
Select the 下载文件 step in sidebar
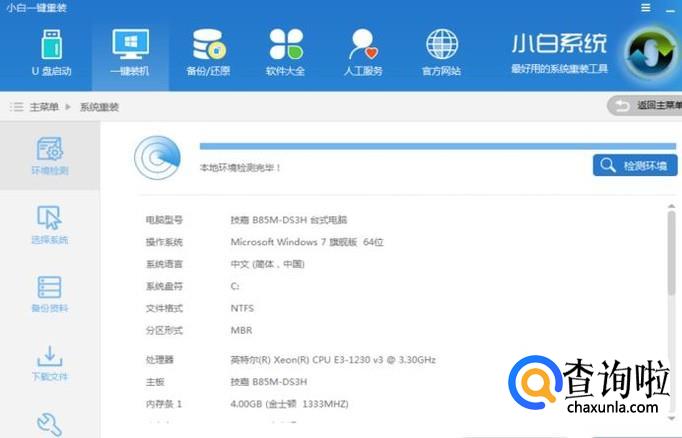50,363
